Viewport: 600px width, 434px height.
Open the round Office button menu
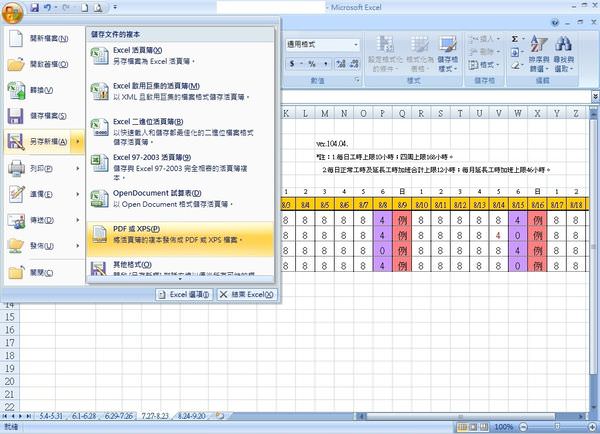(x=13, y=13)
